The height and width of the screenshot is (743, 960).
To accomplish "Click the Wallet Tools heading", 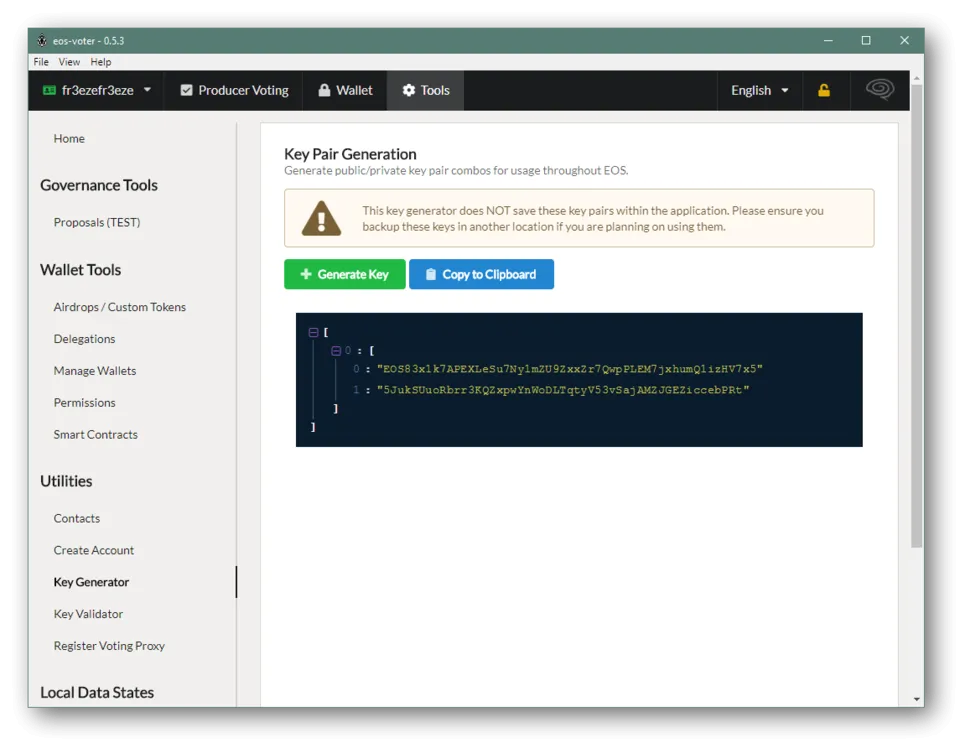I will 81,270.
